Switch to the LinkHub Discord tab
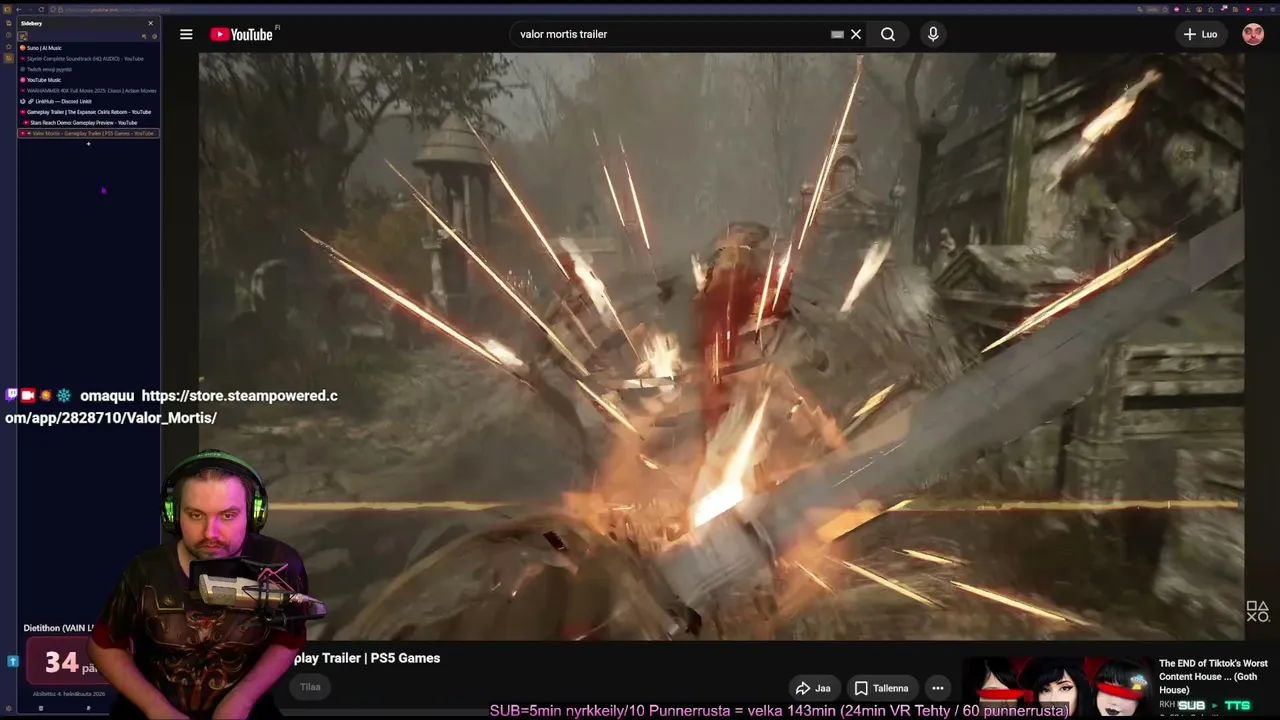1280x720 pixels. coord(88,101)
